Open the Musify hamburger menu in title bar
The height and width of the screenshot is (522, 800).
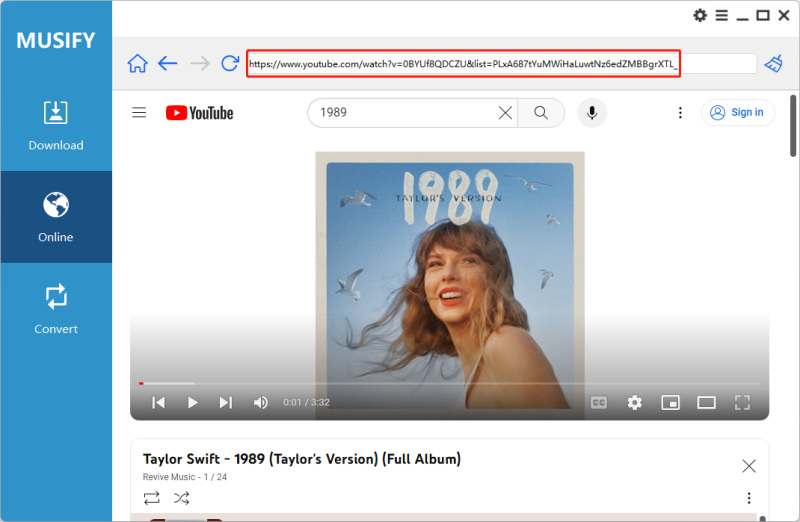721,15
